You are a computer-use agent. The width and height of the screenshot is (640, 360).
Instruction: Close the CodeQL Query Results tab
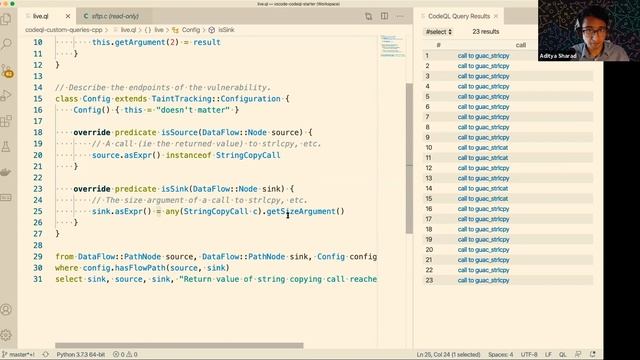pos(496,16)
